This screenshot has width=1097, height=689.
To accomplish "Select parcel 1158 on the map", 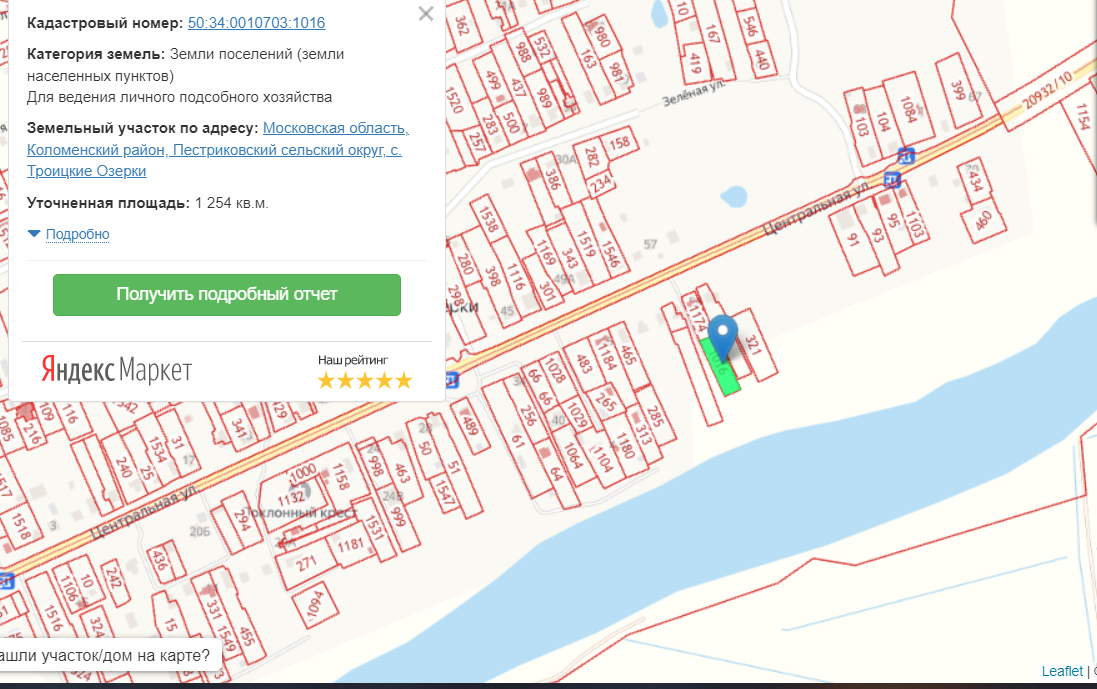I will [x=341, y=476].
